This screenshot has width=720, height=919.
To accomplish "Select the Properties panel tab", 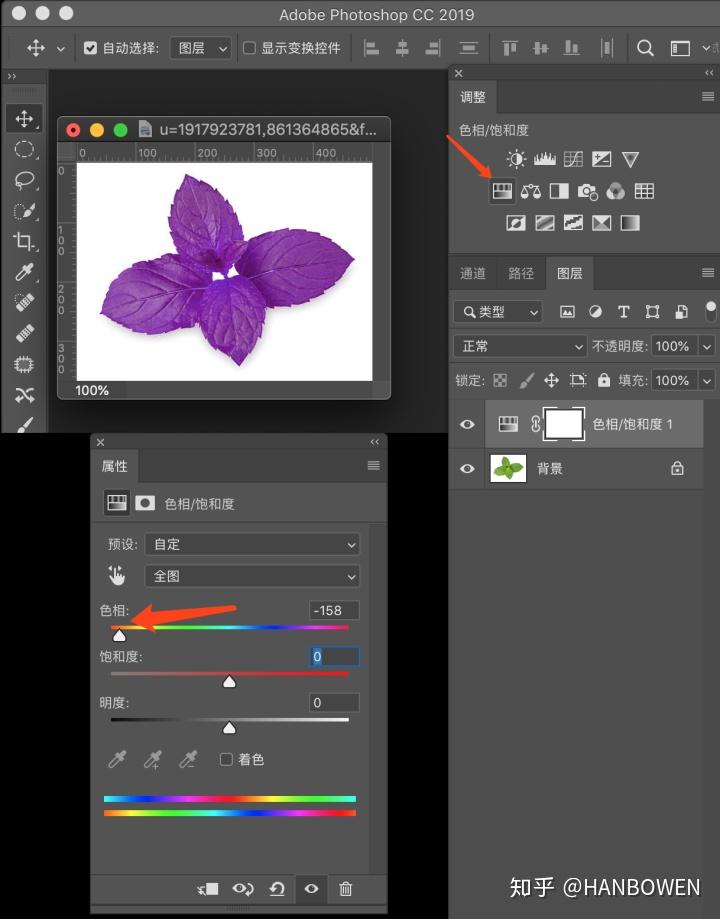I will [114, 467].
